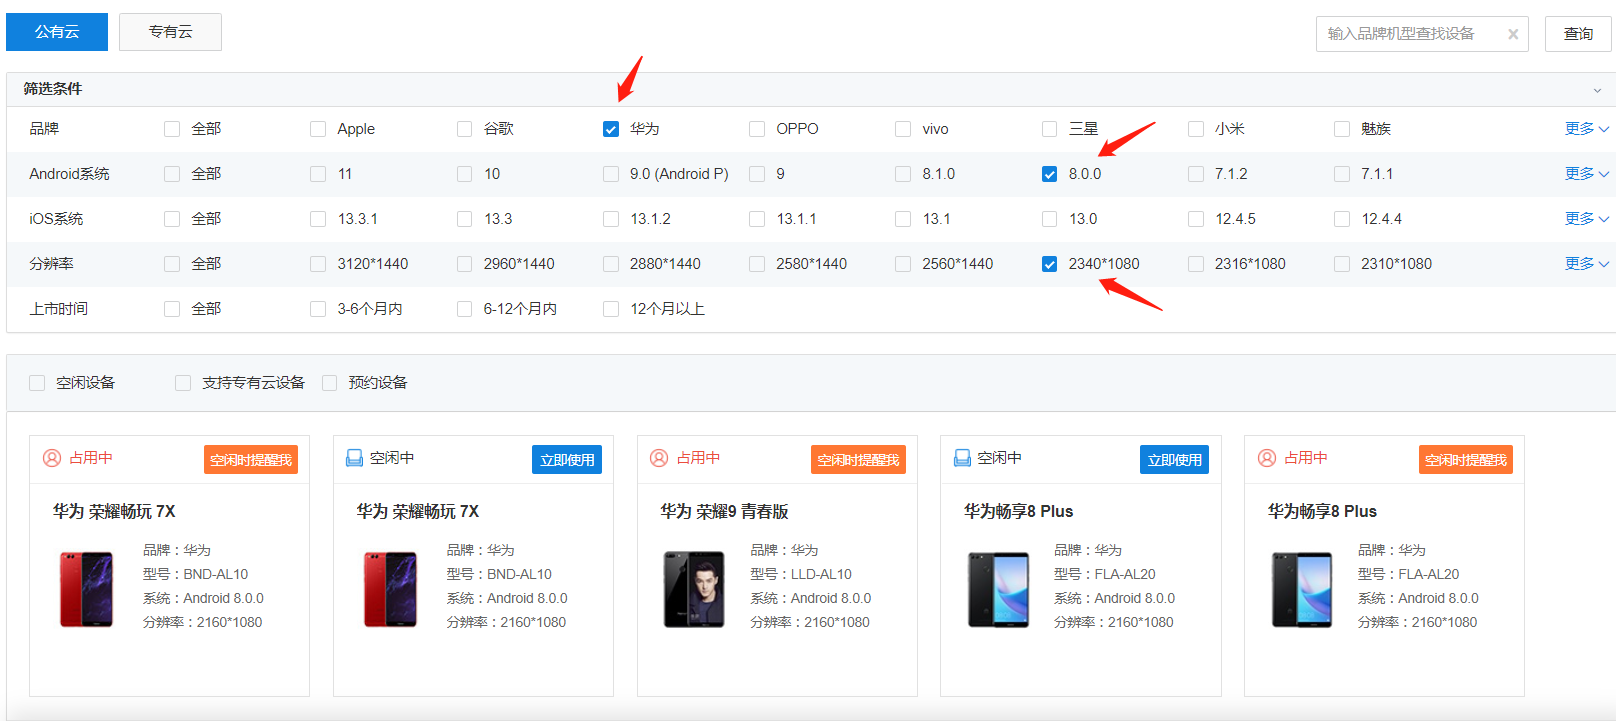The image size is (1616, 721).
Task: Switch to the 公有云 tab
Action: tap(57, 32)
